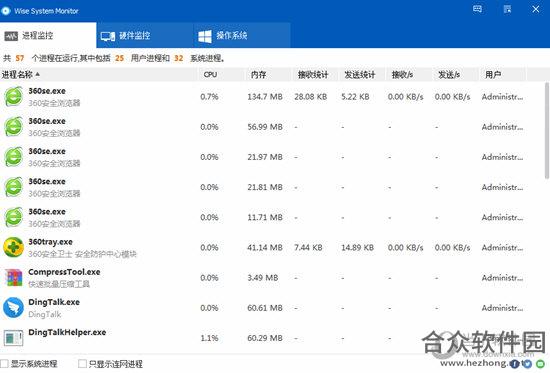Viewport: 550px width, 373px height.
Task: Click the 360安全卫士 安全防护中心模块 description
Action: [x=82, y=254]
